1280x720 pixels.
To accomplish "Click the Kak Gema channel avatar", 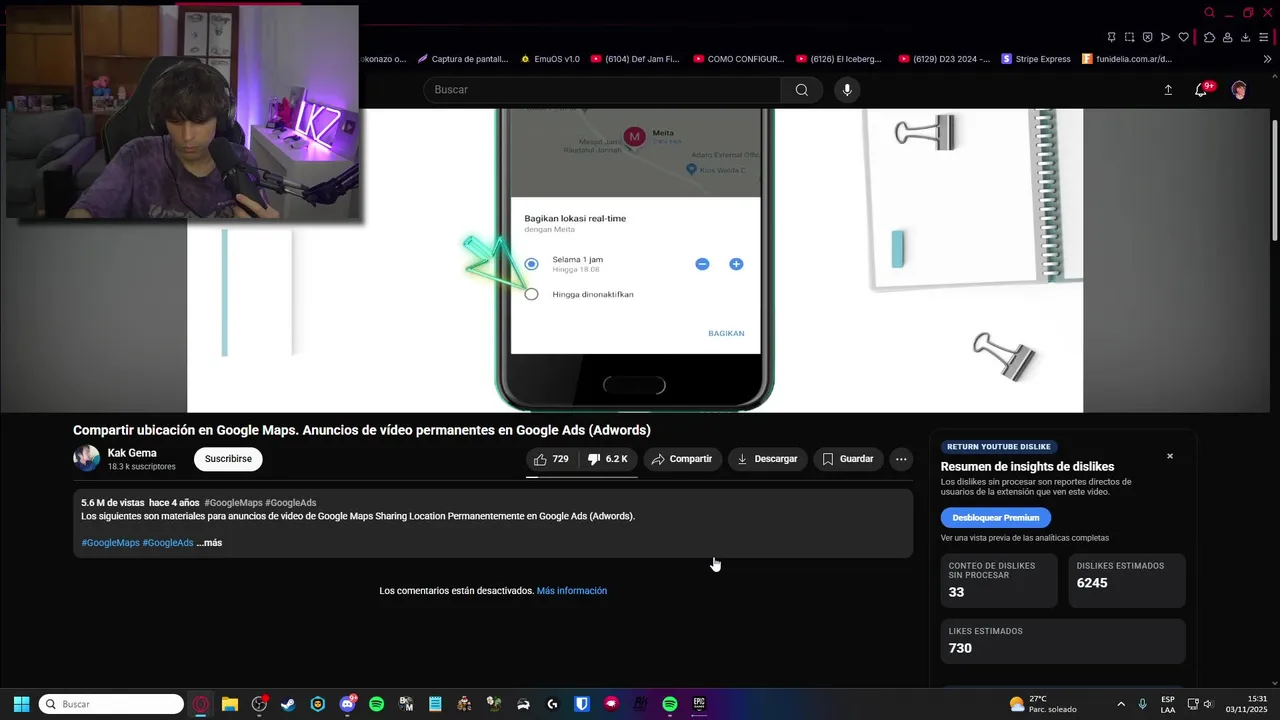I will [x=87, y=459].
